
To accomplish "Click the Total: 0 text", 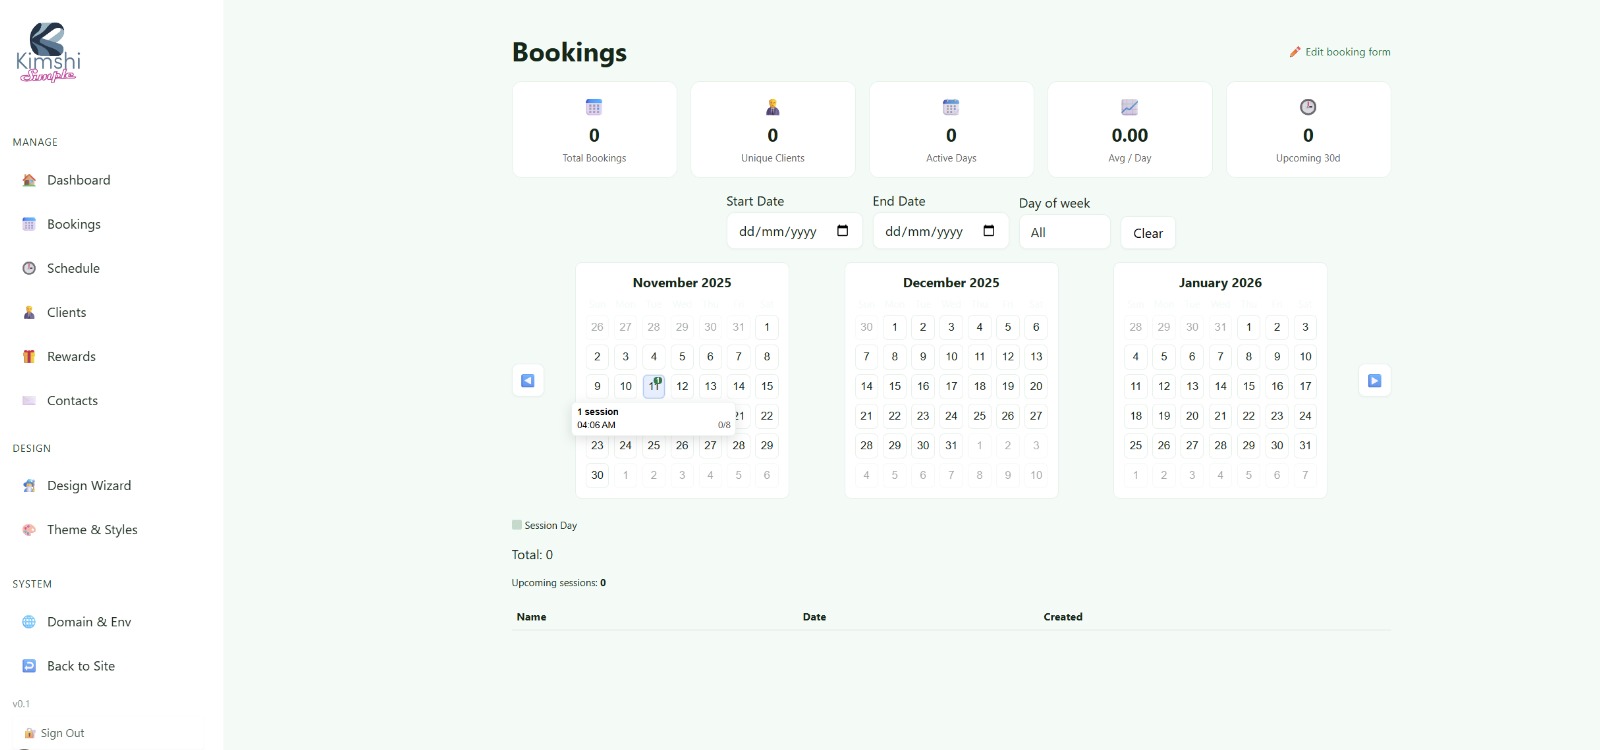I will click(532, 554).
